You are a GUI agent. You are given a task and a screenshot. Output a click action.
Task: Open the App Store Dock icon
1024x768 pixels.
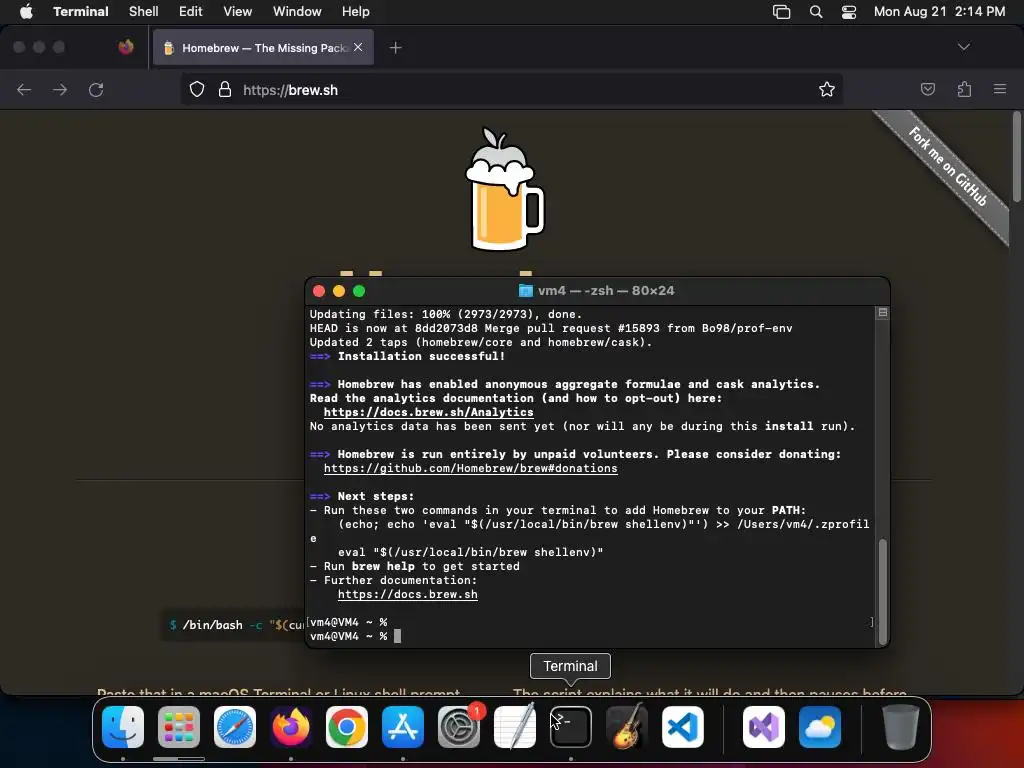(x=403, y=727)
